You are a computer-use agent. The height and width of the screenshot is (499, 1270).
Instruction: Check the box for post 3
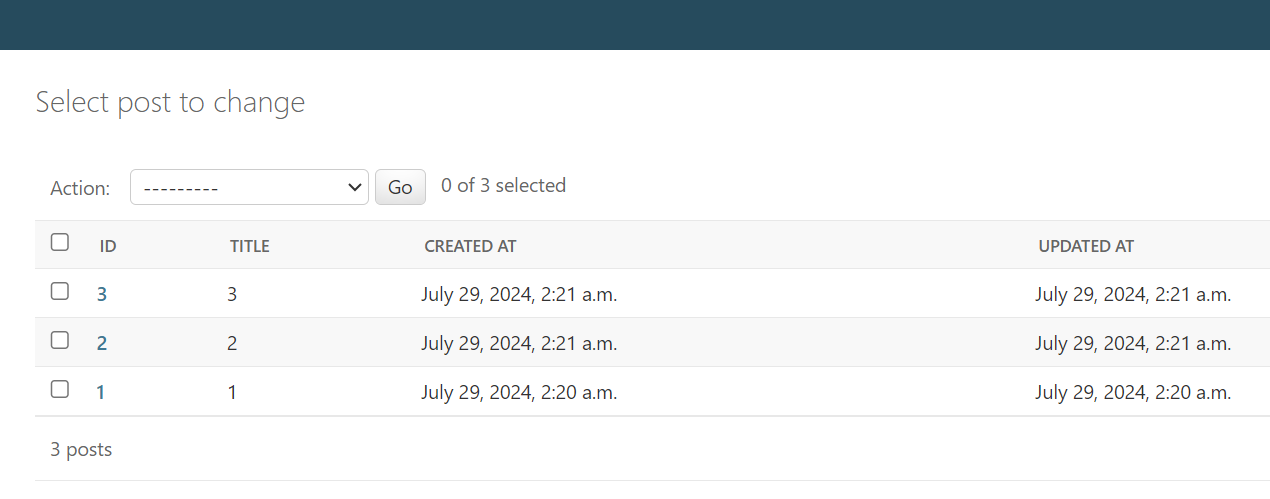coord(60,291)
